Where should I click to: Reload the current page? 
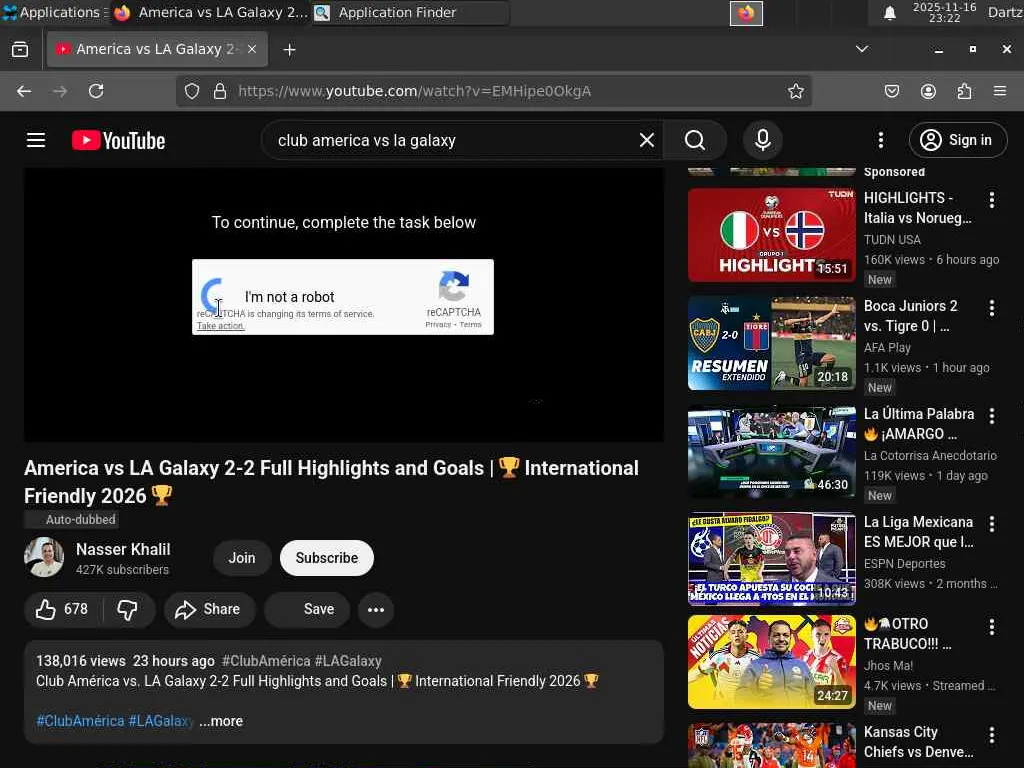point(96,91)
